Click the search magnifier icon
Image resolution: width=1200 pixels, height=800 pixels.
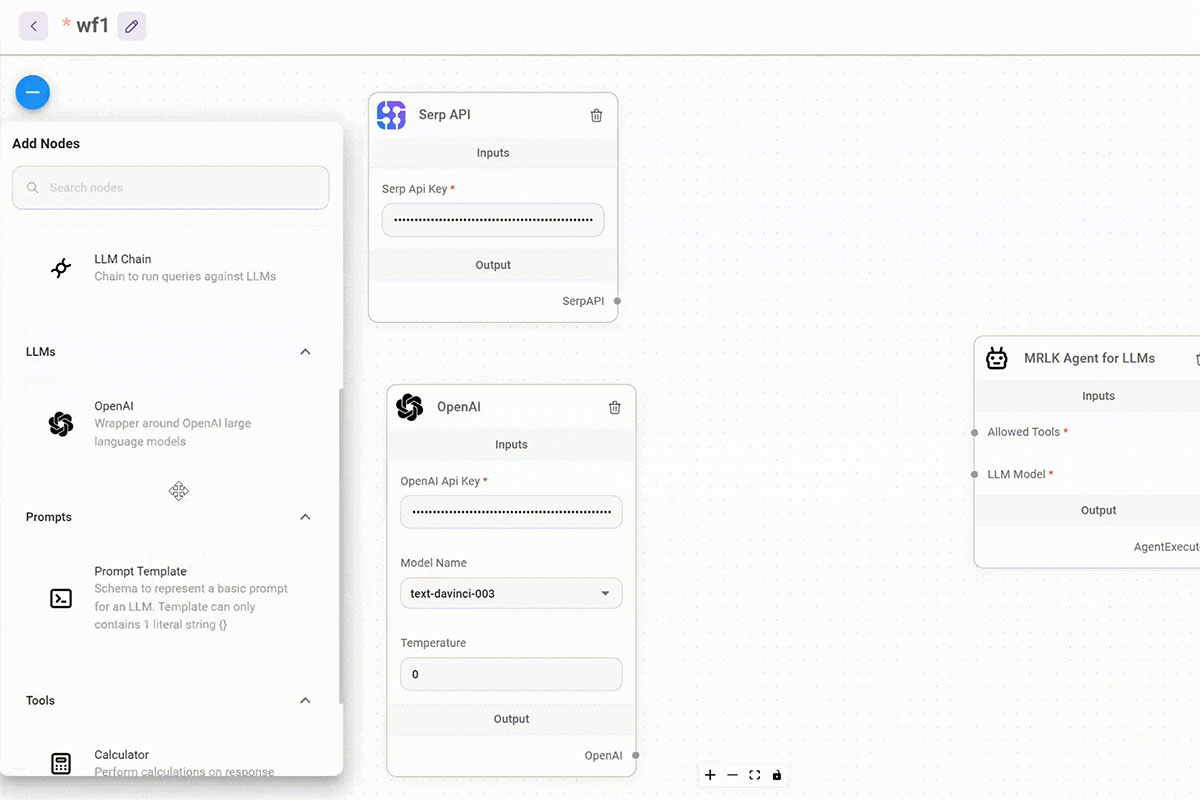pyautogui.click(x=33, y=188)
